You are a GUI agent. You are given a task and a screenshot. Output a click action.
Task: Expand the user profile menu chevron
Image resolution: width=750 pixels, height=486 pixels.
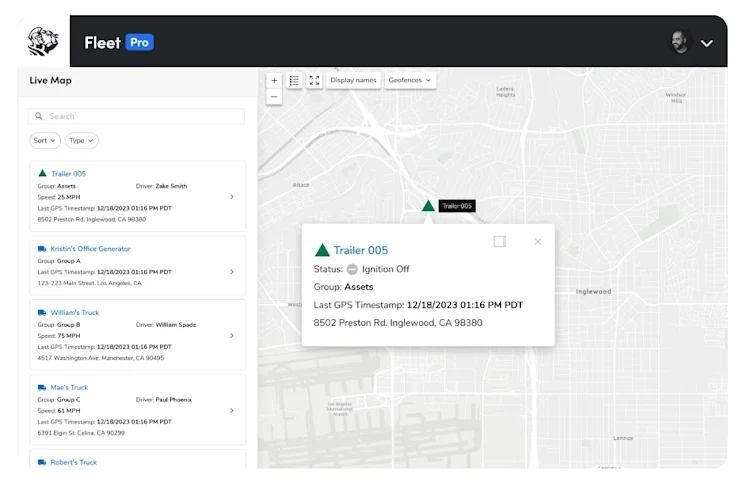click(706, 43)
